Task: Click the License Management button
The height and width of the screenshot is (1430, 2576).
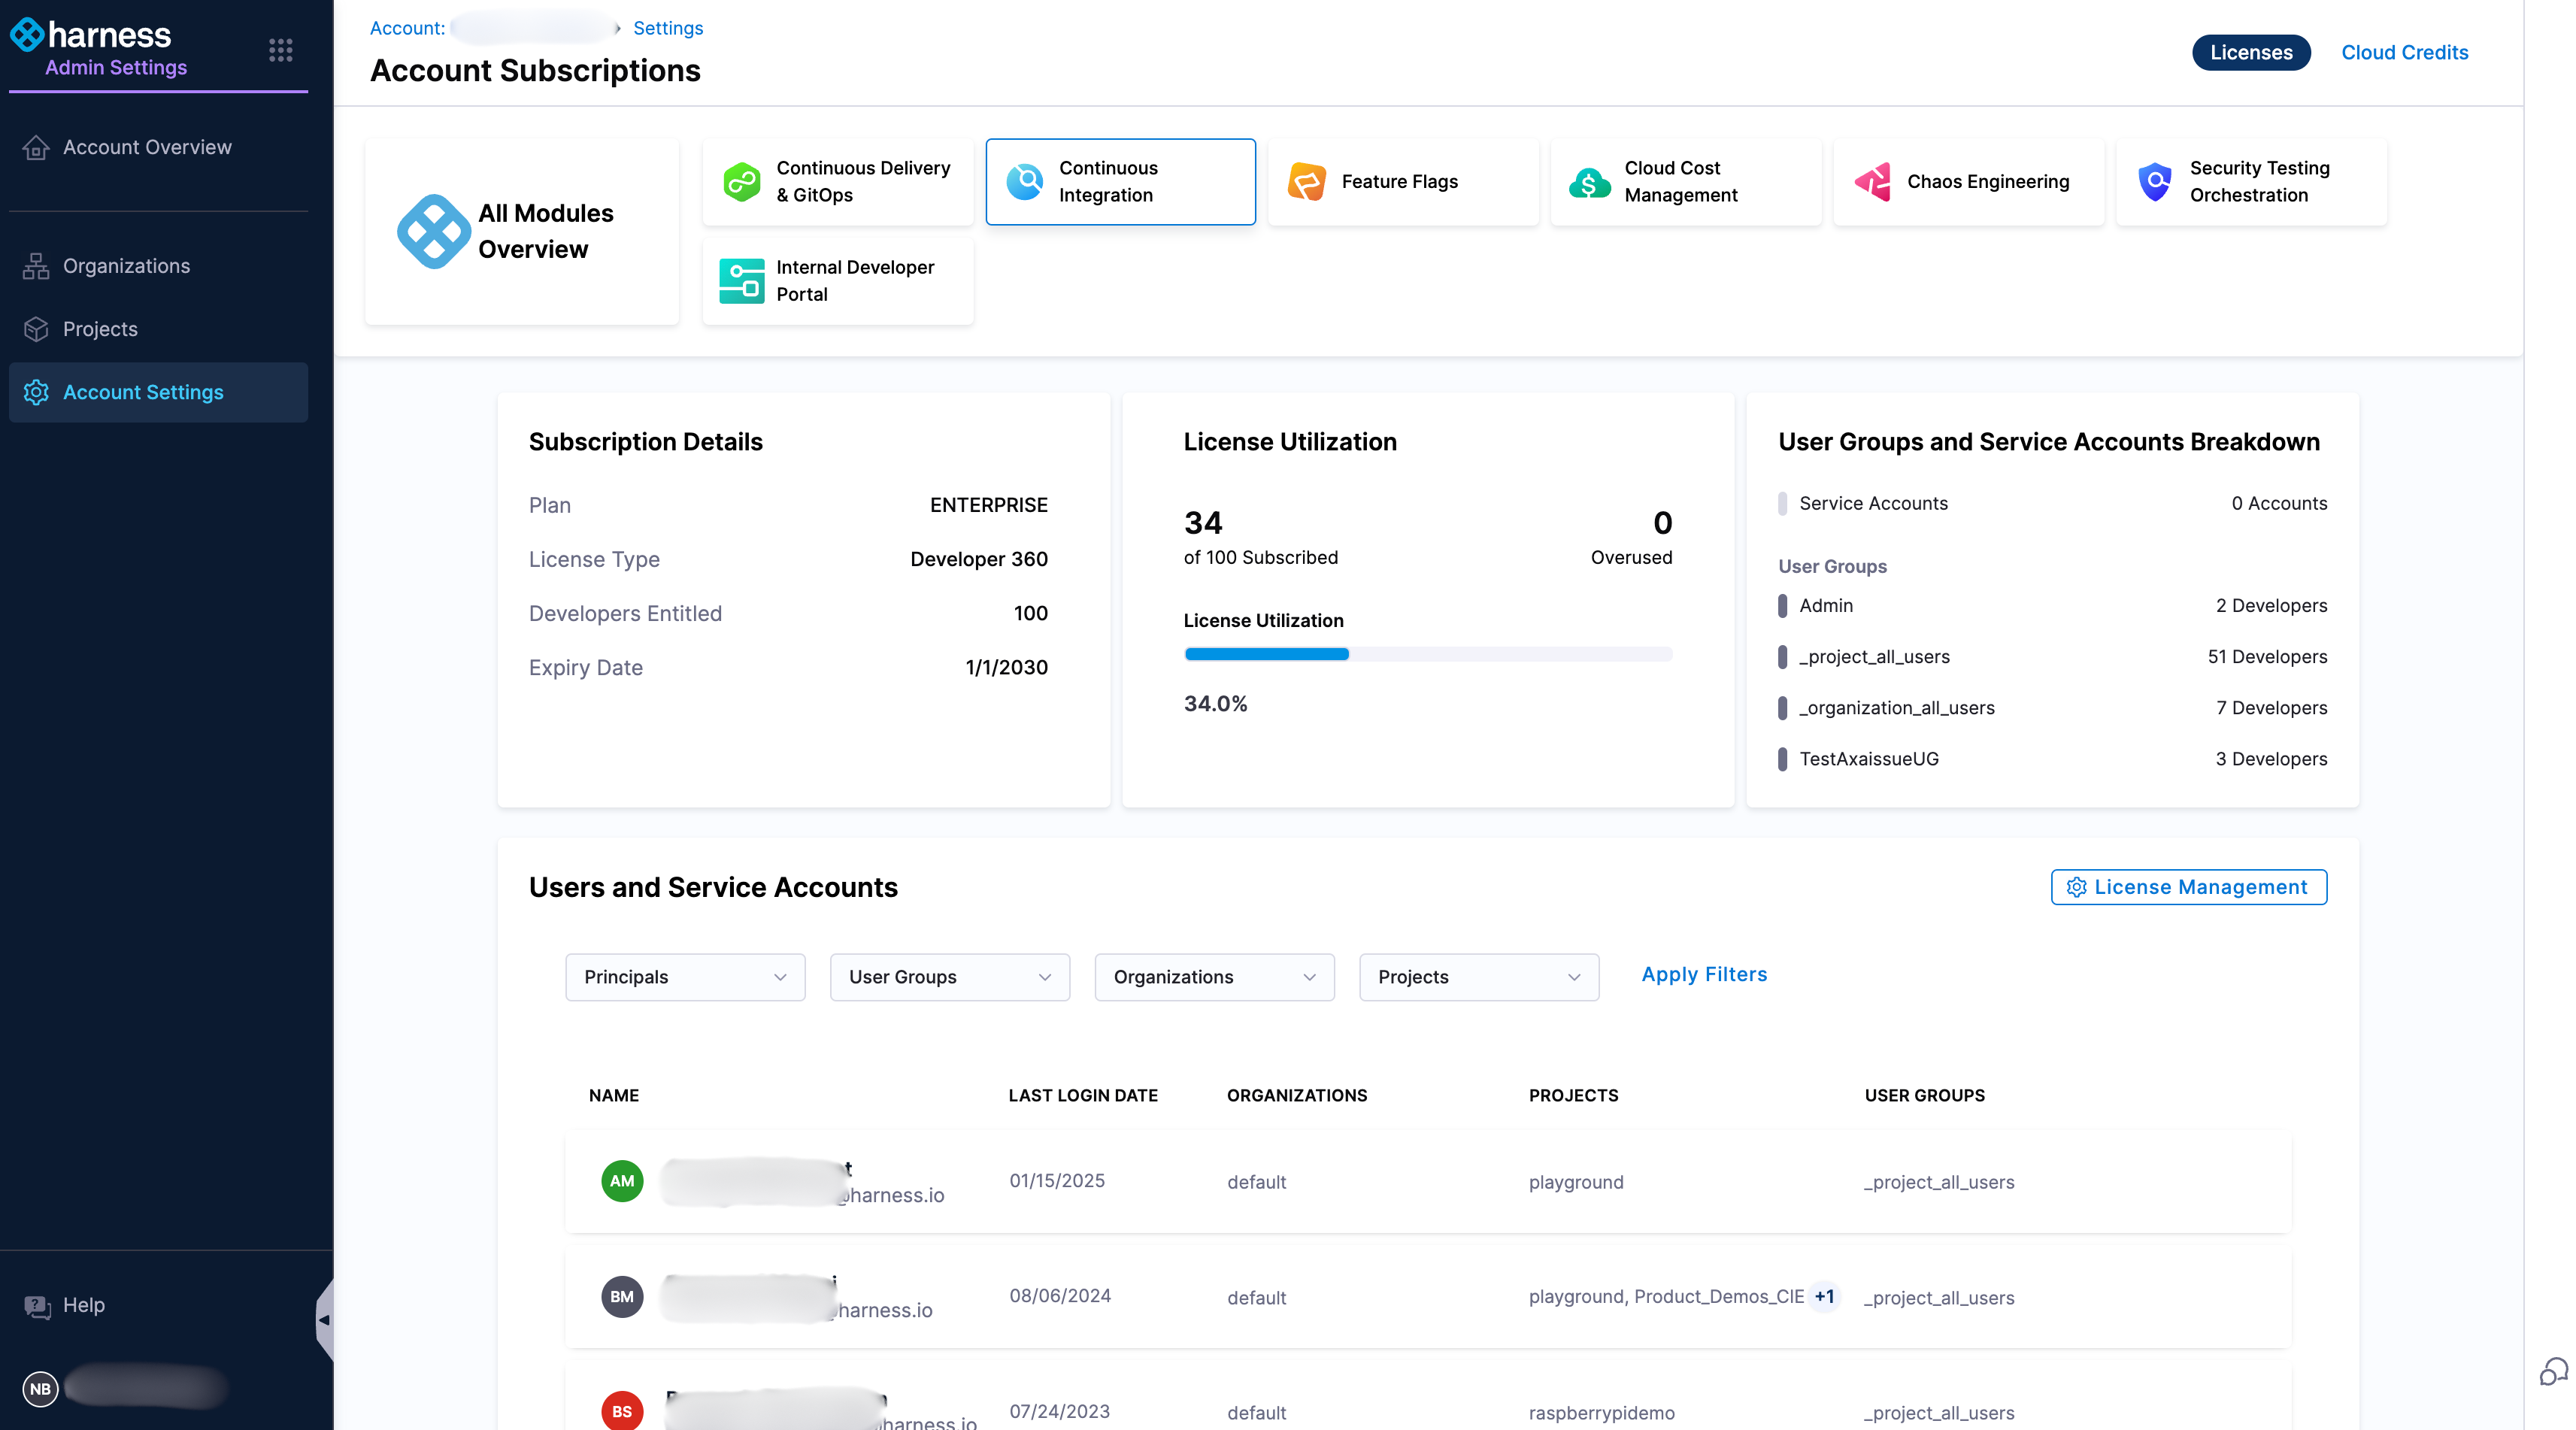Action: (2188, 887)
